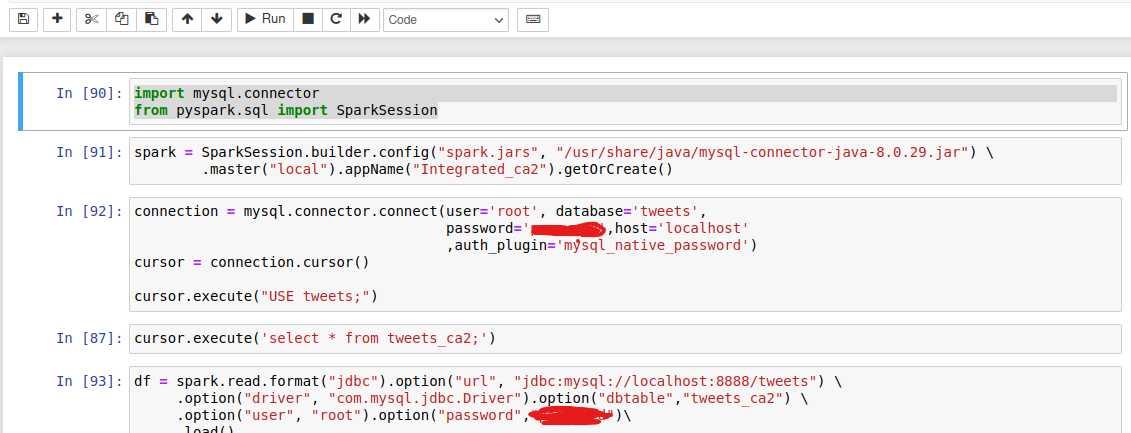Click 'cursor = connection.cursor()' line
1131x433 pixels.
[x=252, y=262]
